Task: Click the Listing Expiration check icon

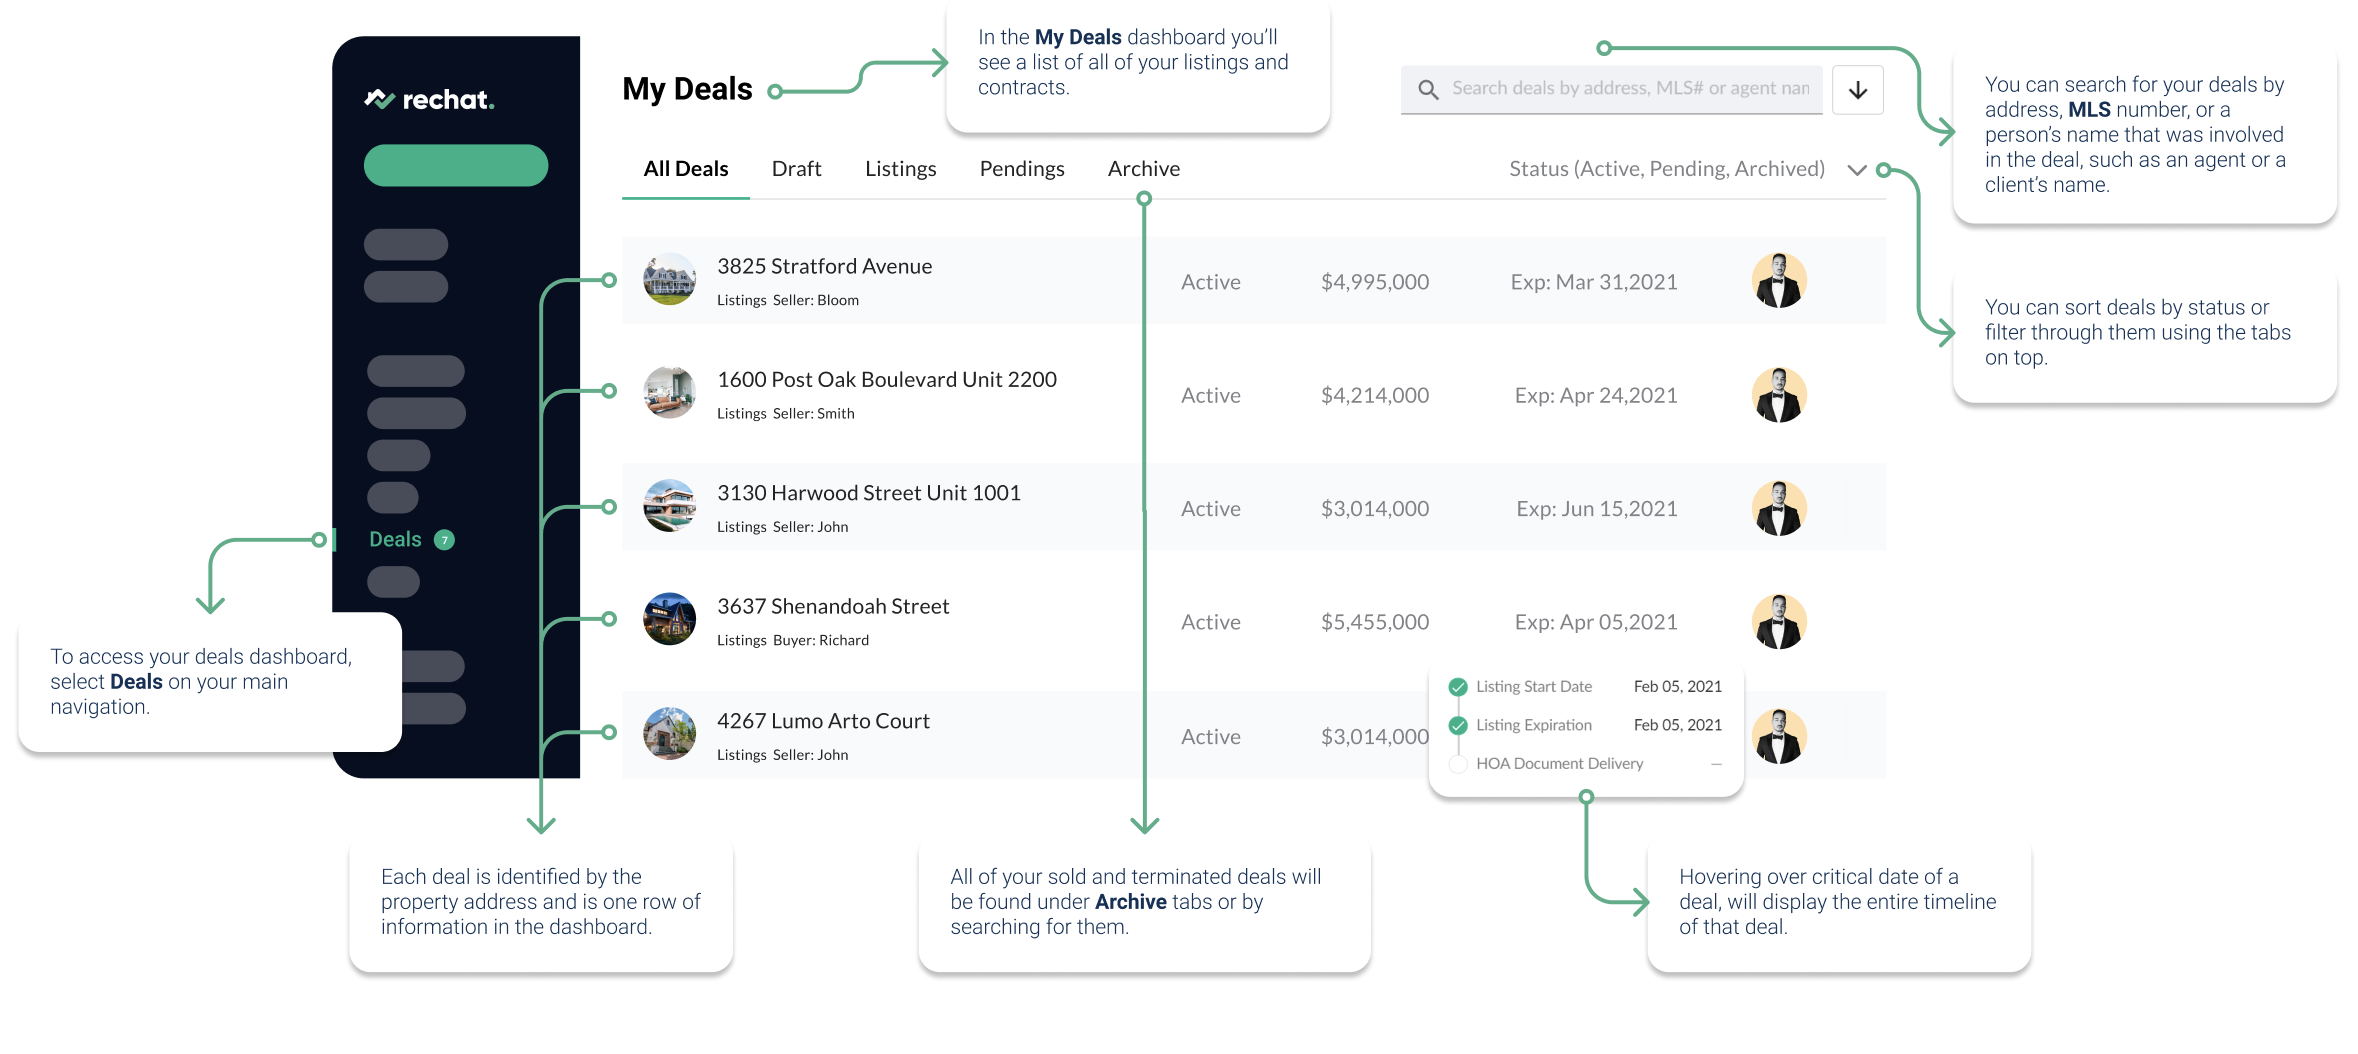Action: pos(1458,725)
